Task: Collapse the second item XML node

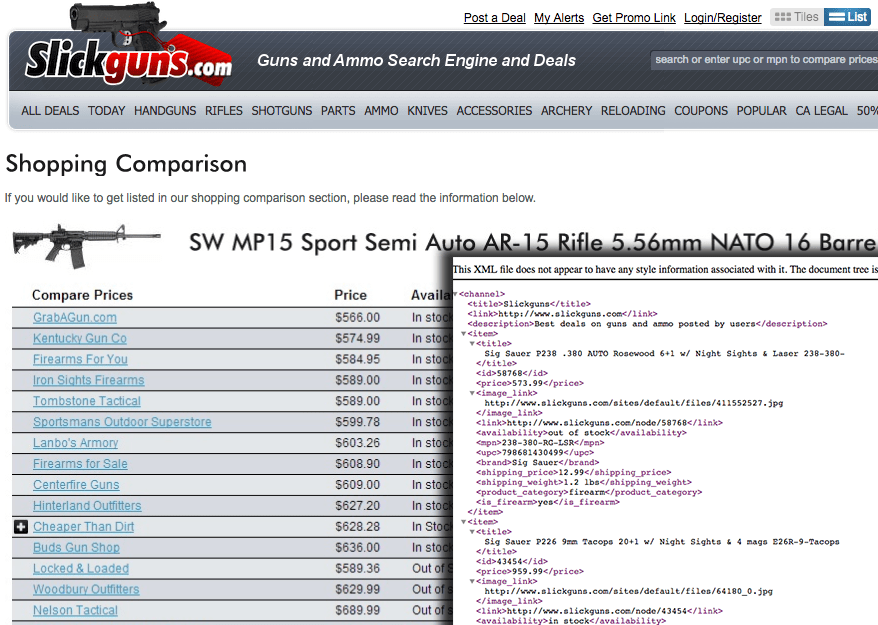Action: pyautogui.click(x=464, y=522)
